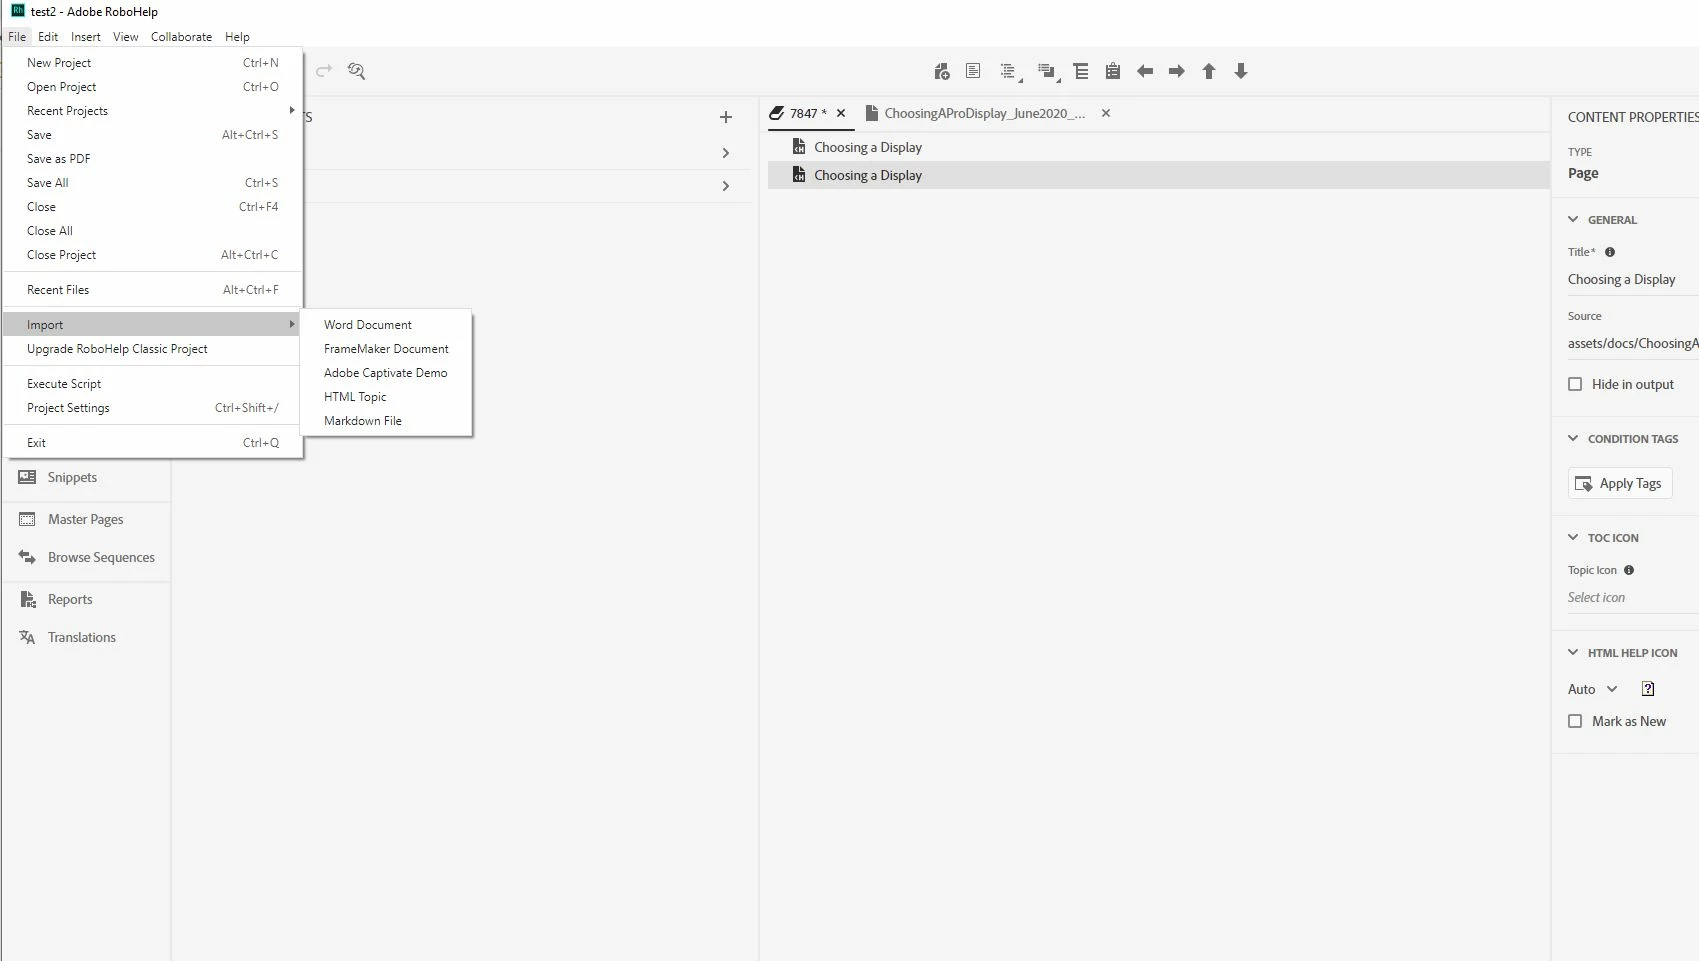The width and height of the screenshot is (1699, 961).
Task: Select Save as PDF in the File menu
Action: pos(152,159)
